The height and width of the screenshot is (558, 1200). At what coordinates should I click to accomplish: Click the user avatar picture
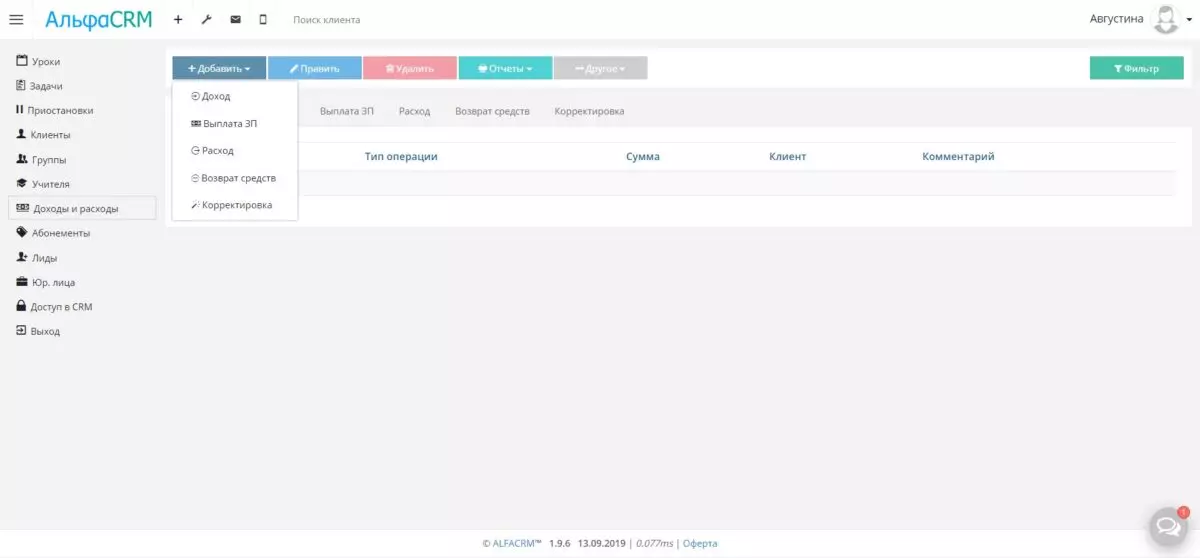[x=1166, y=19]
